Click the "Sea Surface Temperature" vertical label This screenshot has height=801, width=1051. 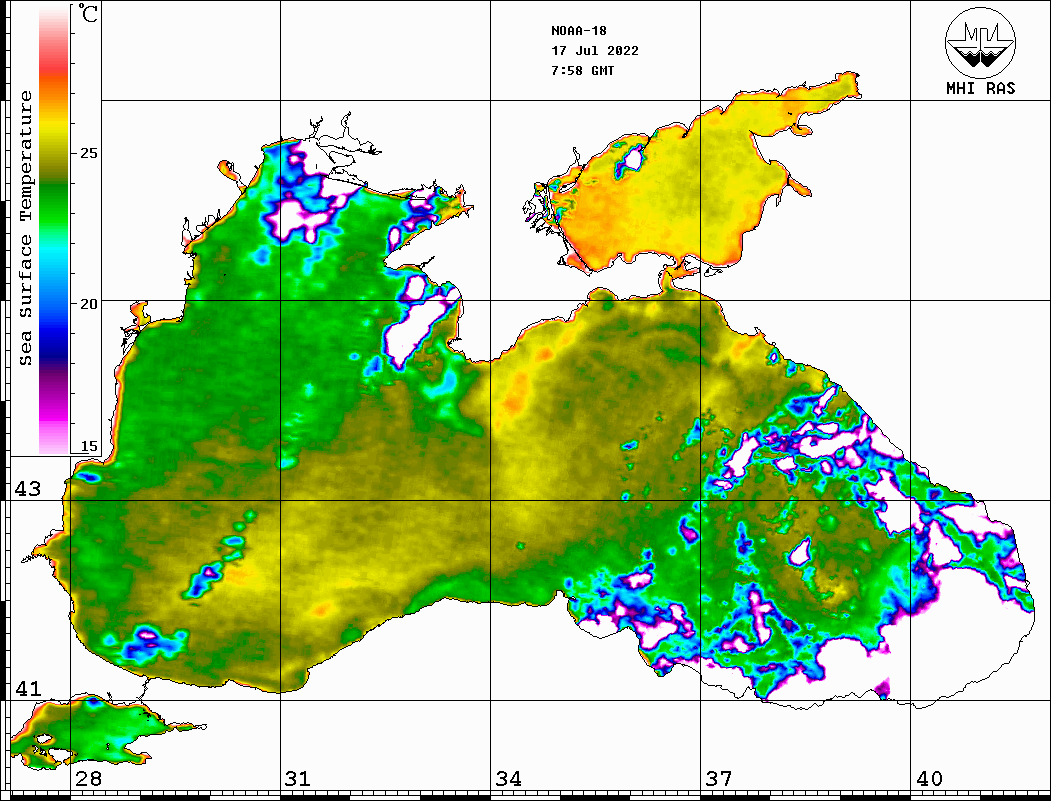pyautogui.click(x=25, y=228)
